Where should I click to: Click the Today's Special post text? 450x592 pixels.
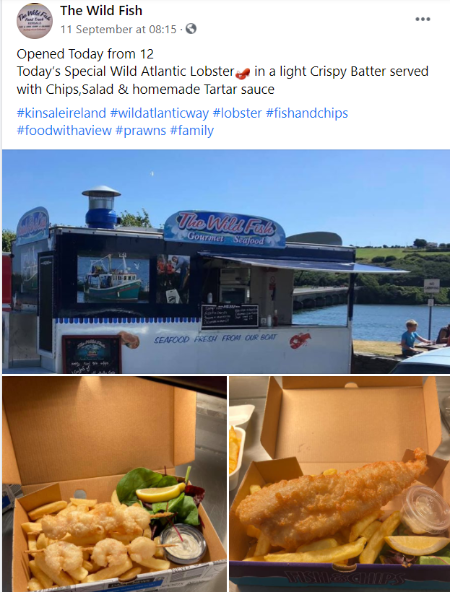tap(222, 80)
